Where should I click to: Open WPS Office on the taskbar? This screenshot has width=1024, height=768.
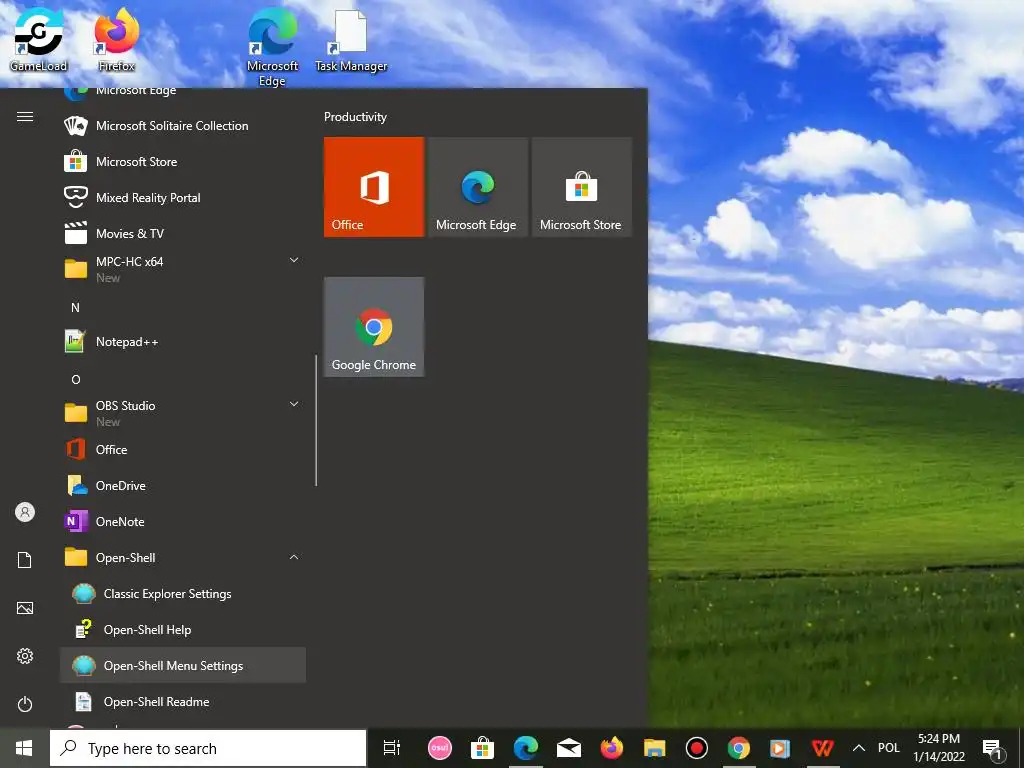[823, 748]
